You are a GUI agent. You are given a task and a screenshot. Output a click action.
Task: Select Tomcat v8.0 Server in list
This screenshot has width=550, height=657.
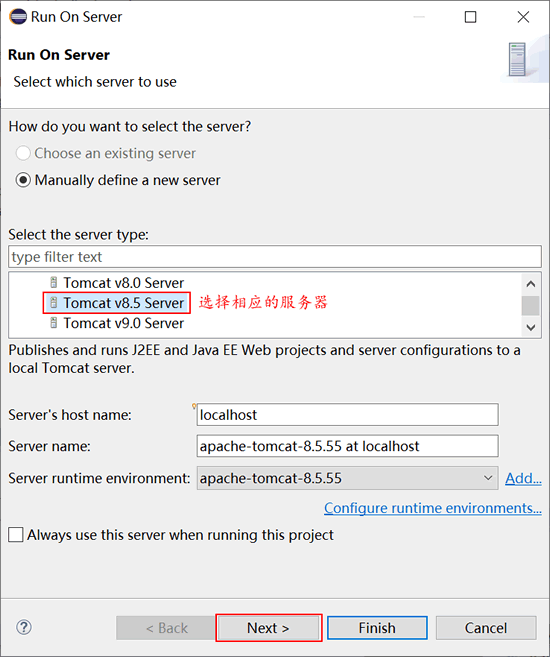pos(124,283)
